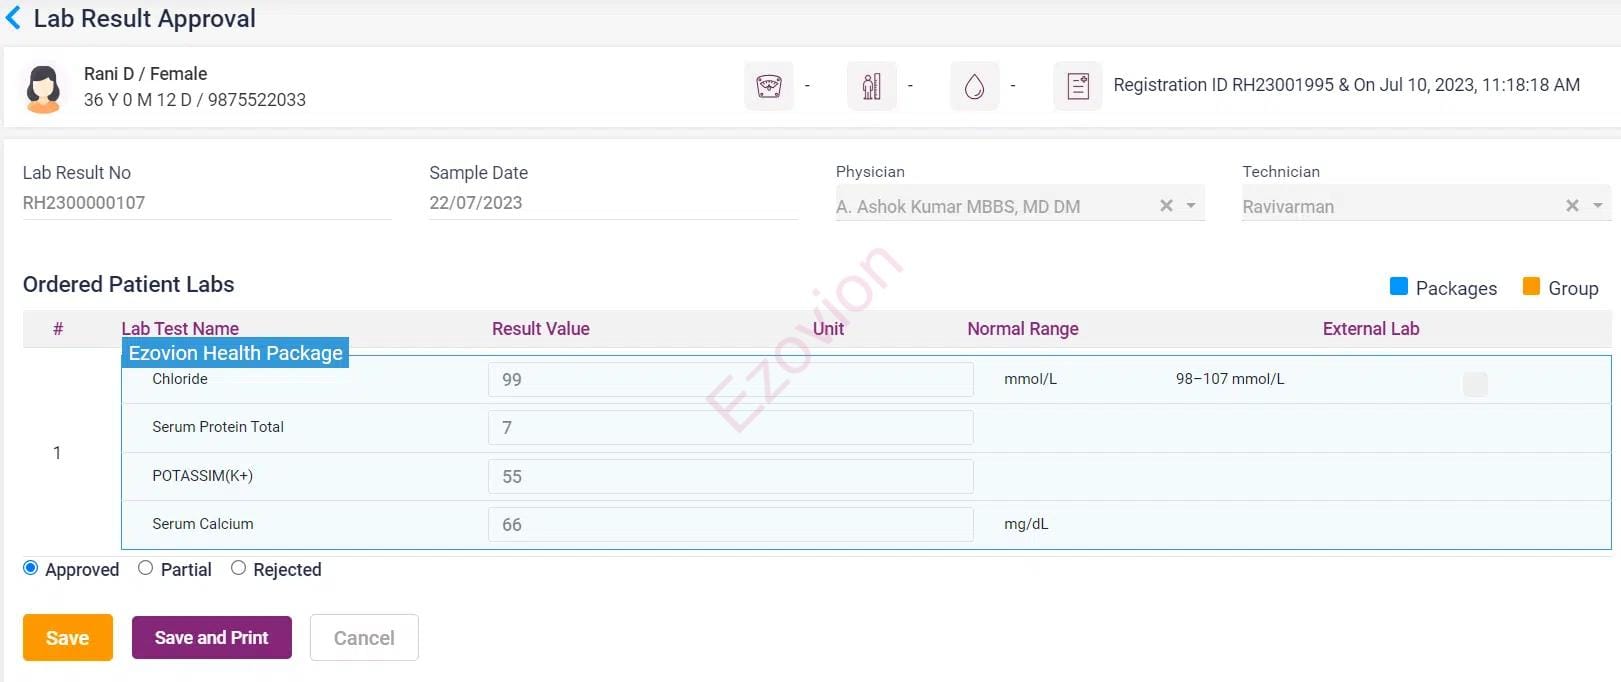Viewport: 1621px width, 682px height.
Task: Choose the Rejected radio option
Action: (238, 568)
